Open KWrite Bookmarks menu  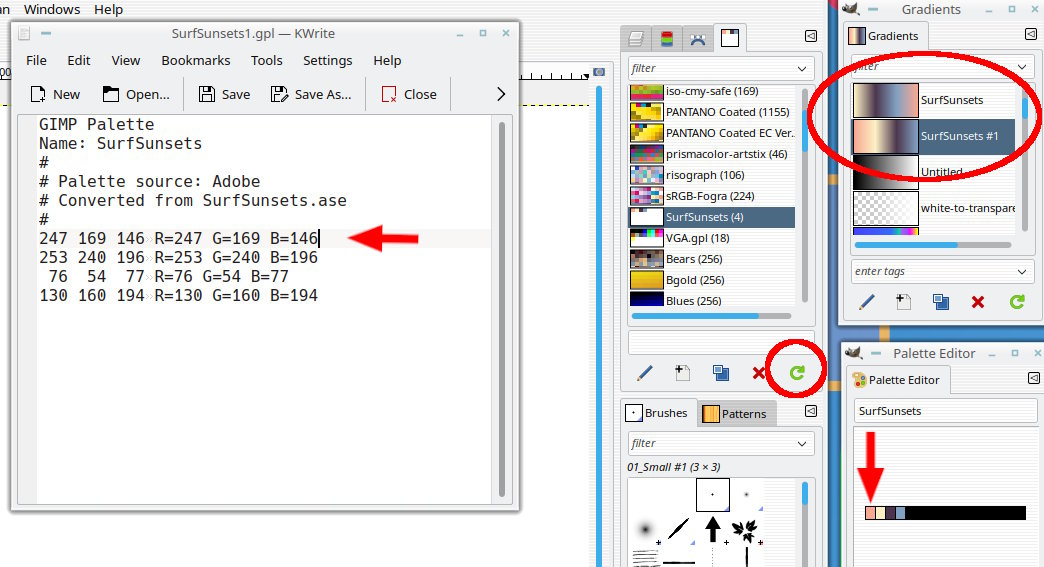(x=196, y=61)
